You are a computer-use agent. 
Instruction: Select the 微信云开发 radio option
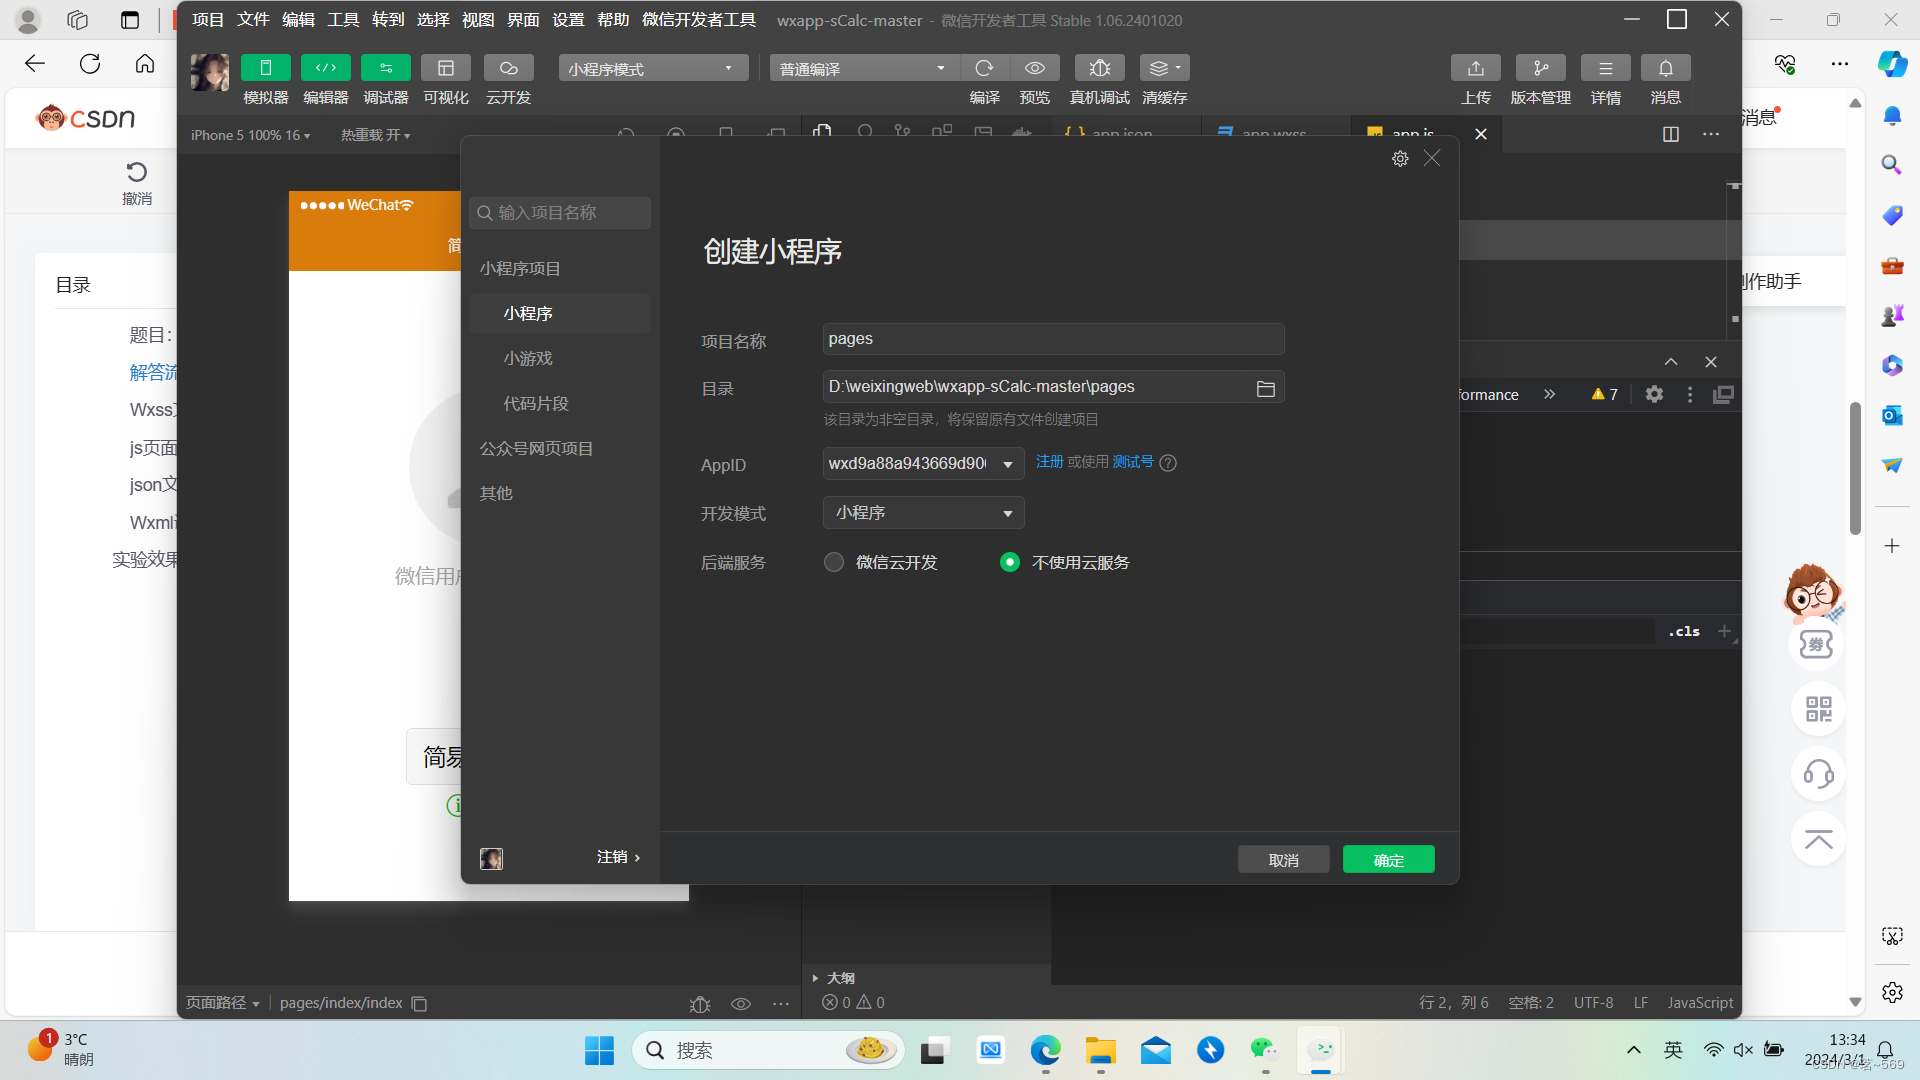point(834,562)
